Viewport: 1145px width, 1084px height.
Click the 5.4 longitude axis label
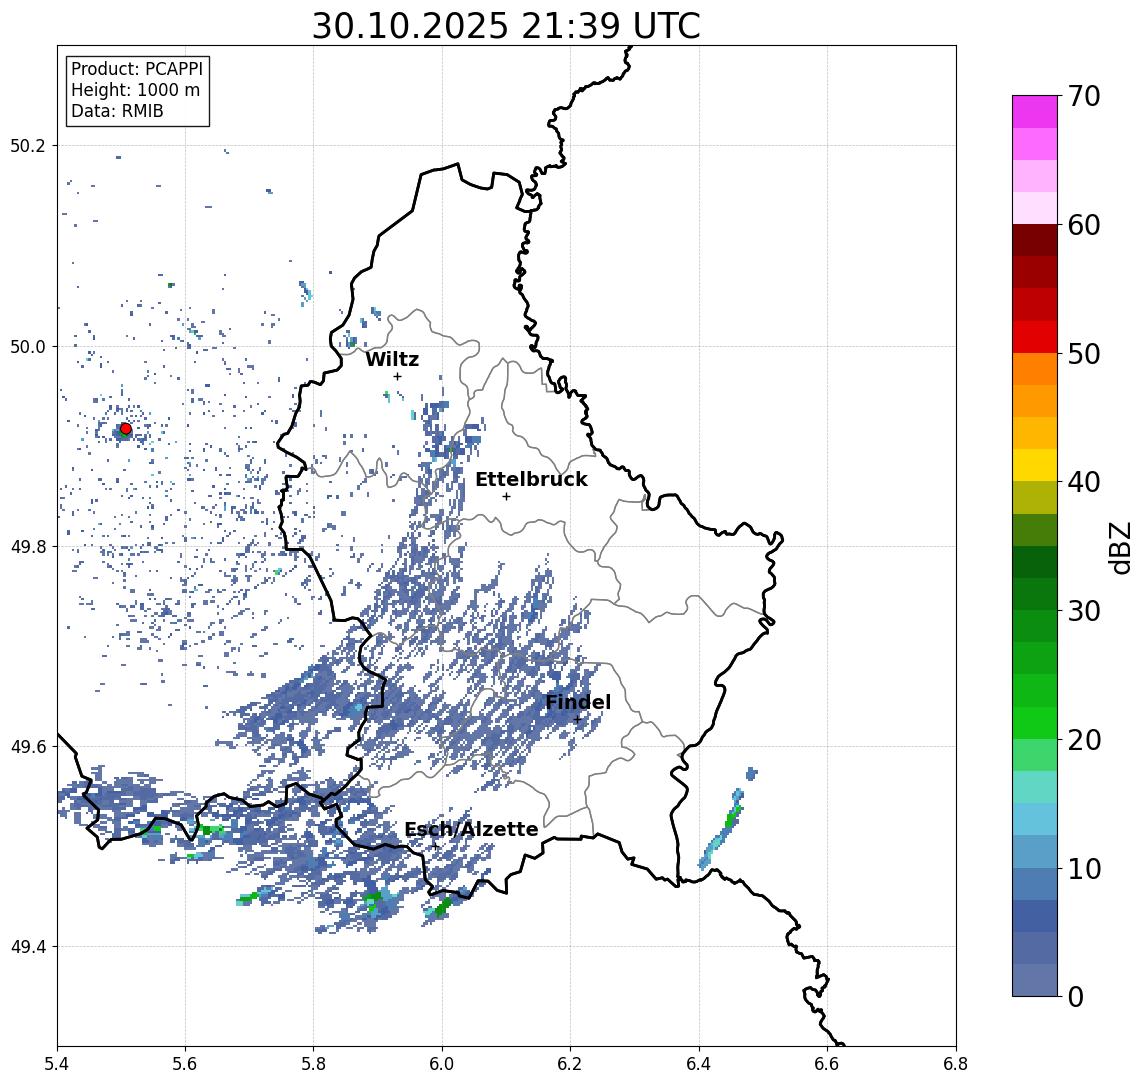pyautogui.click(x=58, y=1064)
